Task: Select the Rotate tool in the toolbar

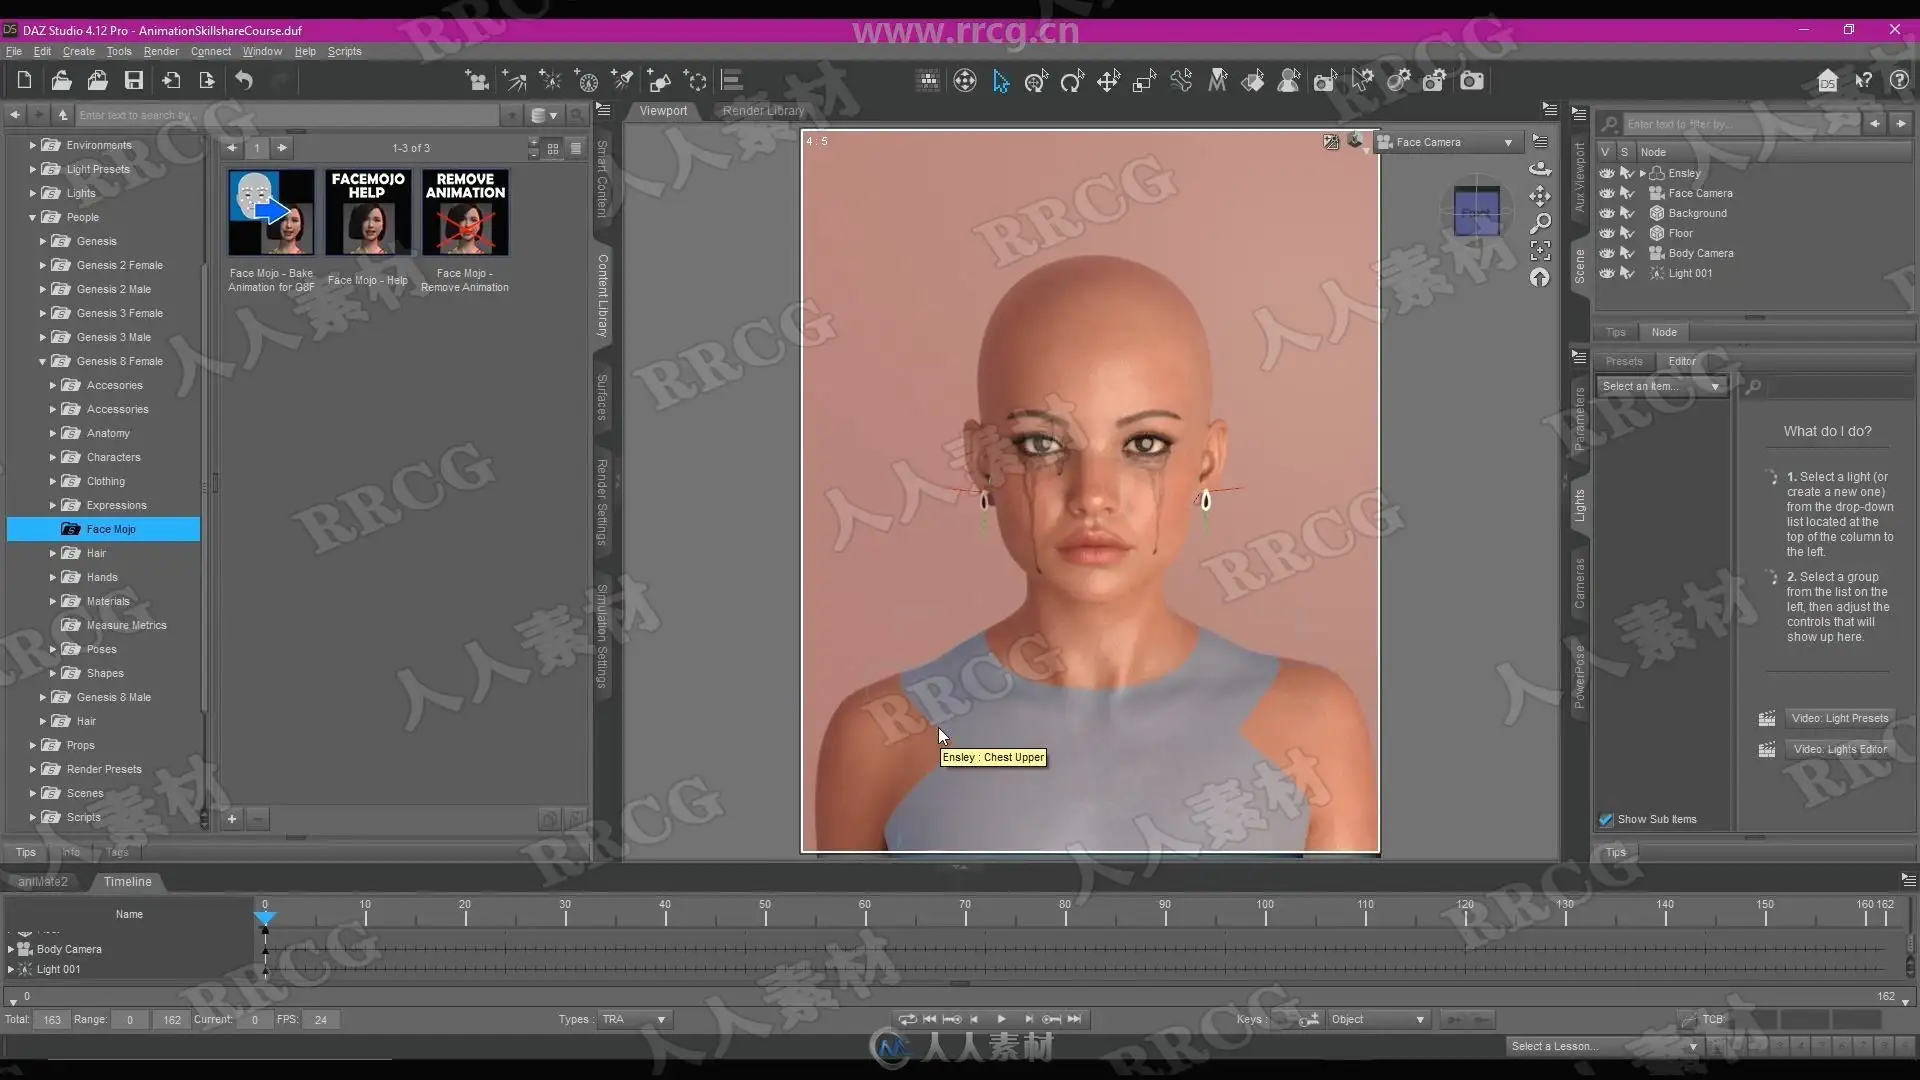Action: pyautogui.click(x=1072, y=81)
